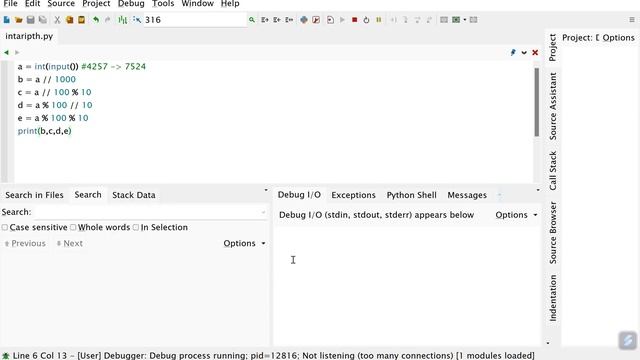This screenshot has height=360, width=640.
Task: Open the Source menu
Action: coord(61,4)
